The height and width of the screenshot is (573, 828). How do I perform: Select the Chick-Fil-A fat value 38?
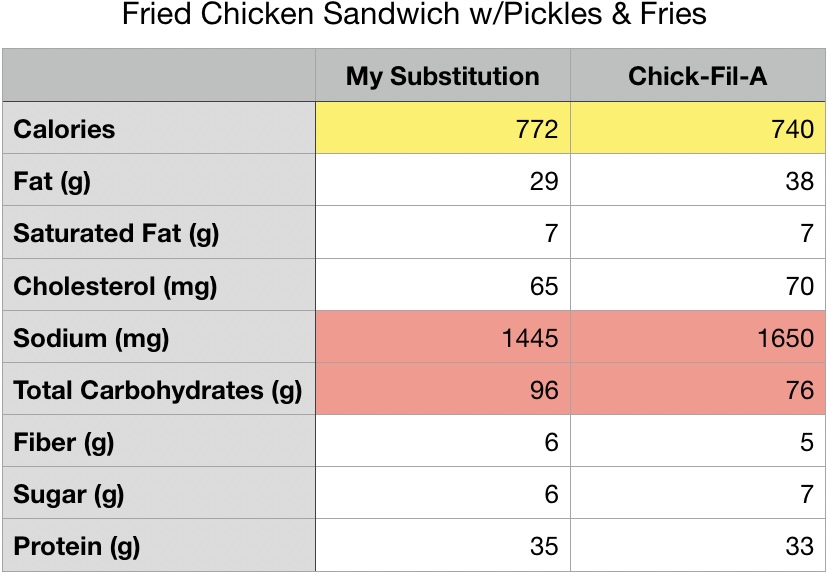pyautogui.click(x=698, y=182)
